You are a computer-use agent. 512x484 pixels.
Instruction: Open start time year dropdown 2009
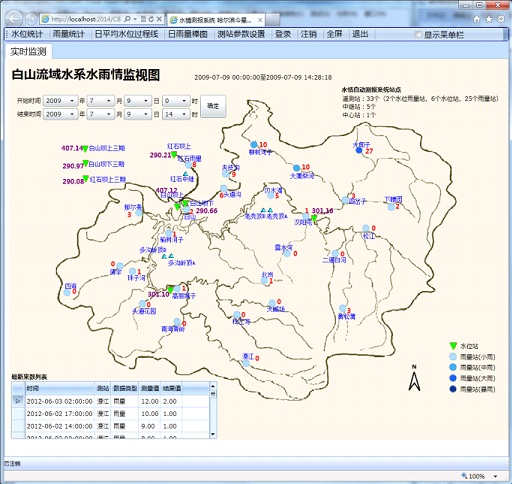[x=60, y=101]
